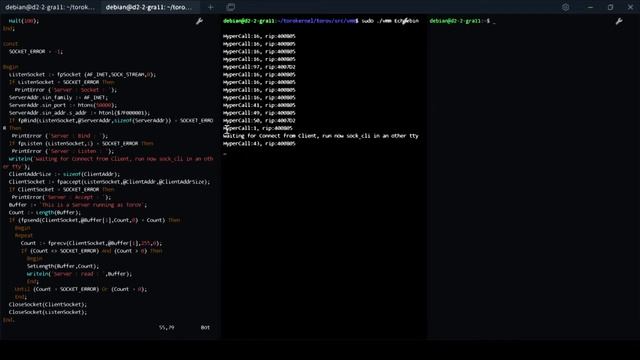The image size is (640, 360).
Task: Click the 'Bot' scroll indicator in vim status
Action: [205, 327]
